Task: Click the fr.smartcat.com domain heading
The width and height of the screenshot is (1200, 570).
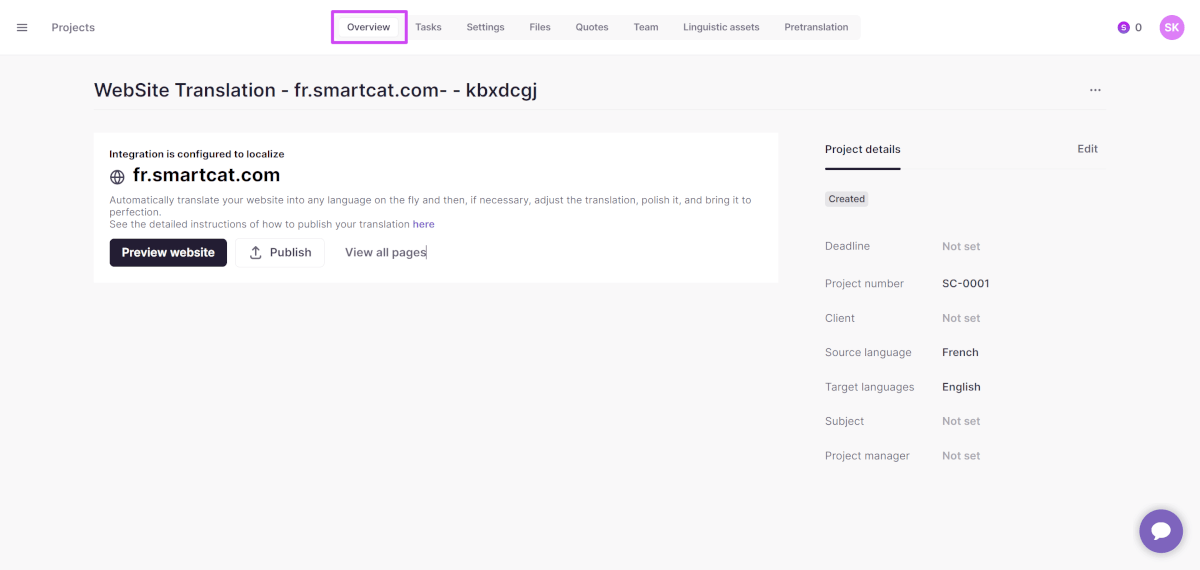Action: 206,175
